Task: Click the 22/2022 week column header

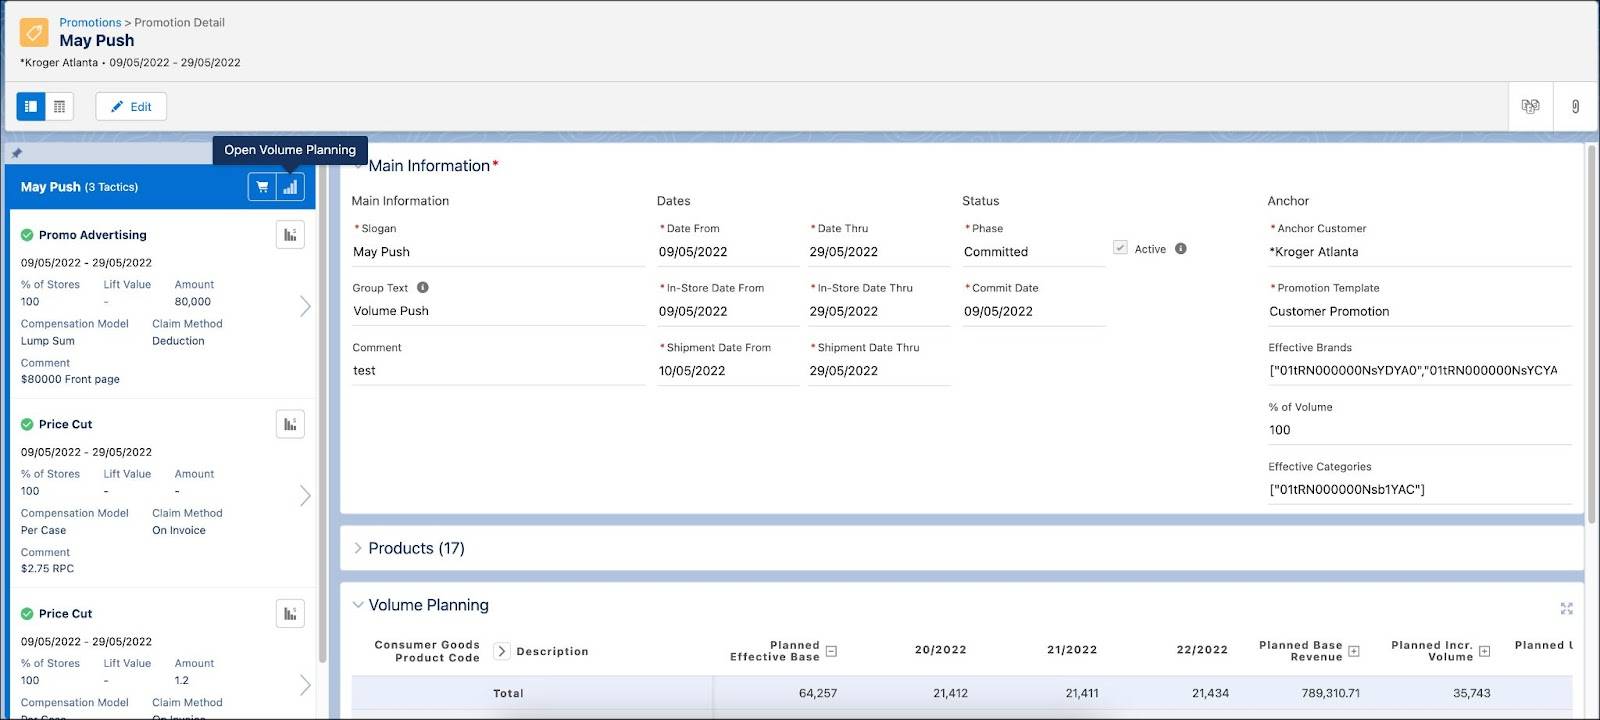Action: [x=1202, y=650]
